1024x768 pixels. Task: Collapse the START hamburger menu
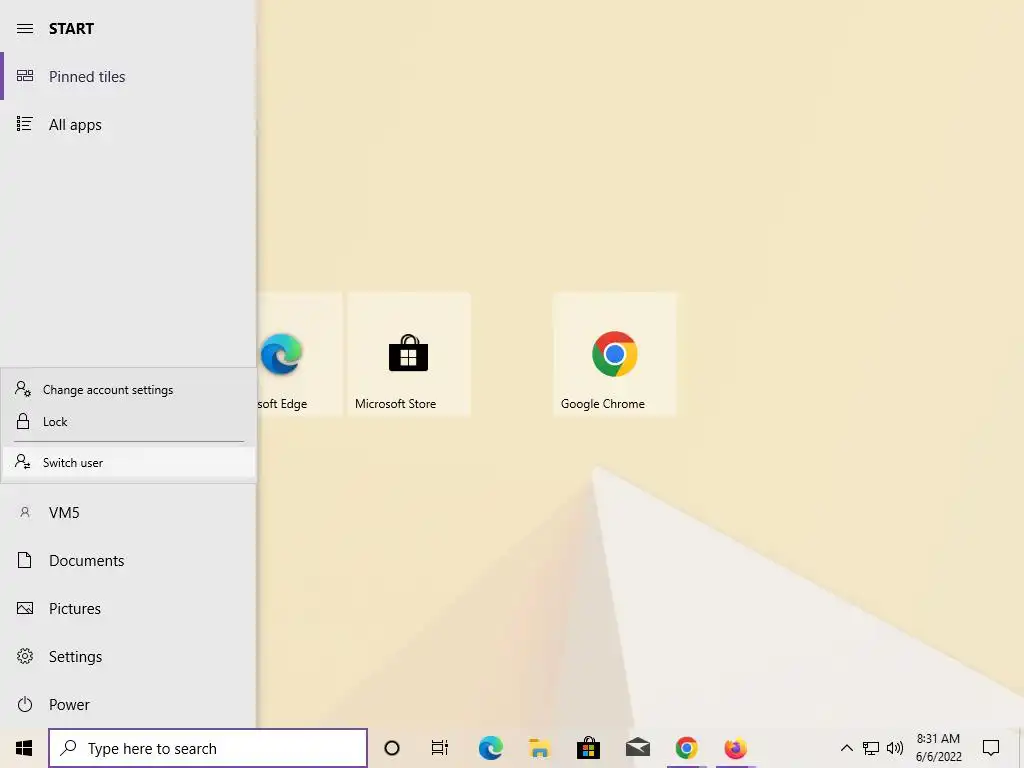(x=25, y=29)
